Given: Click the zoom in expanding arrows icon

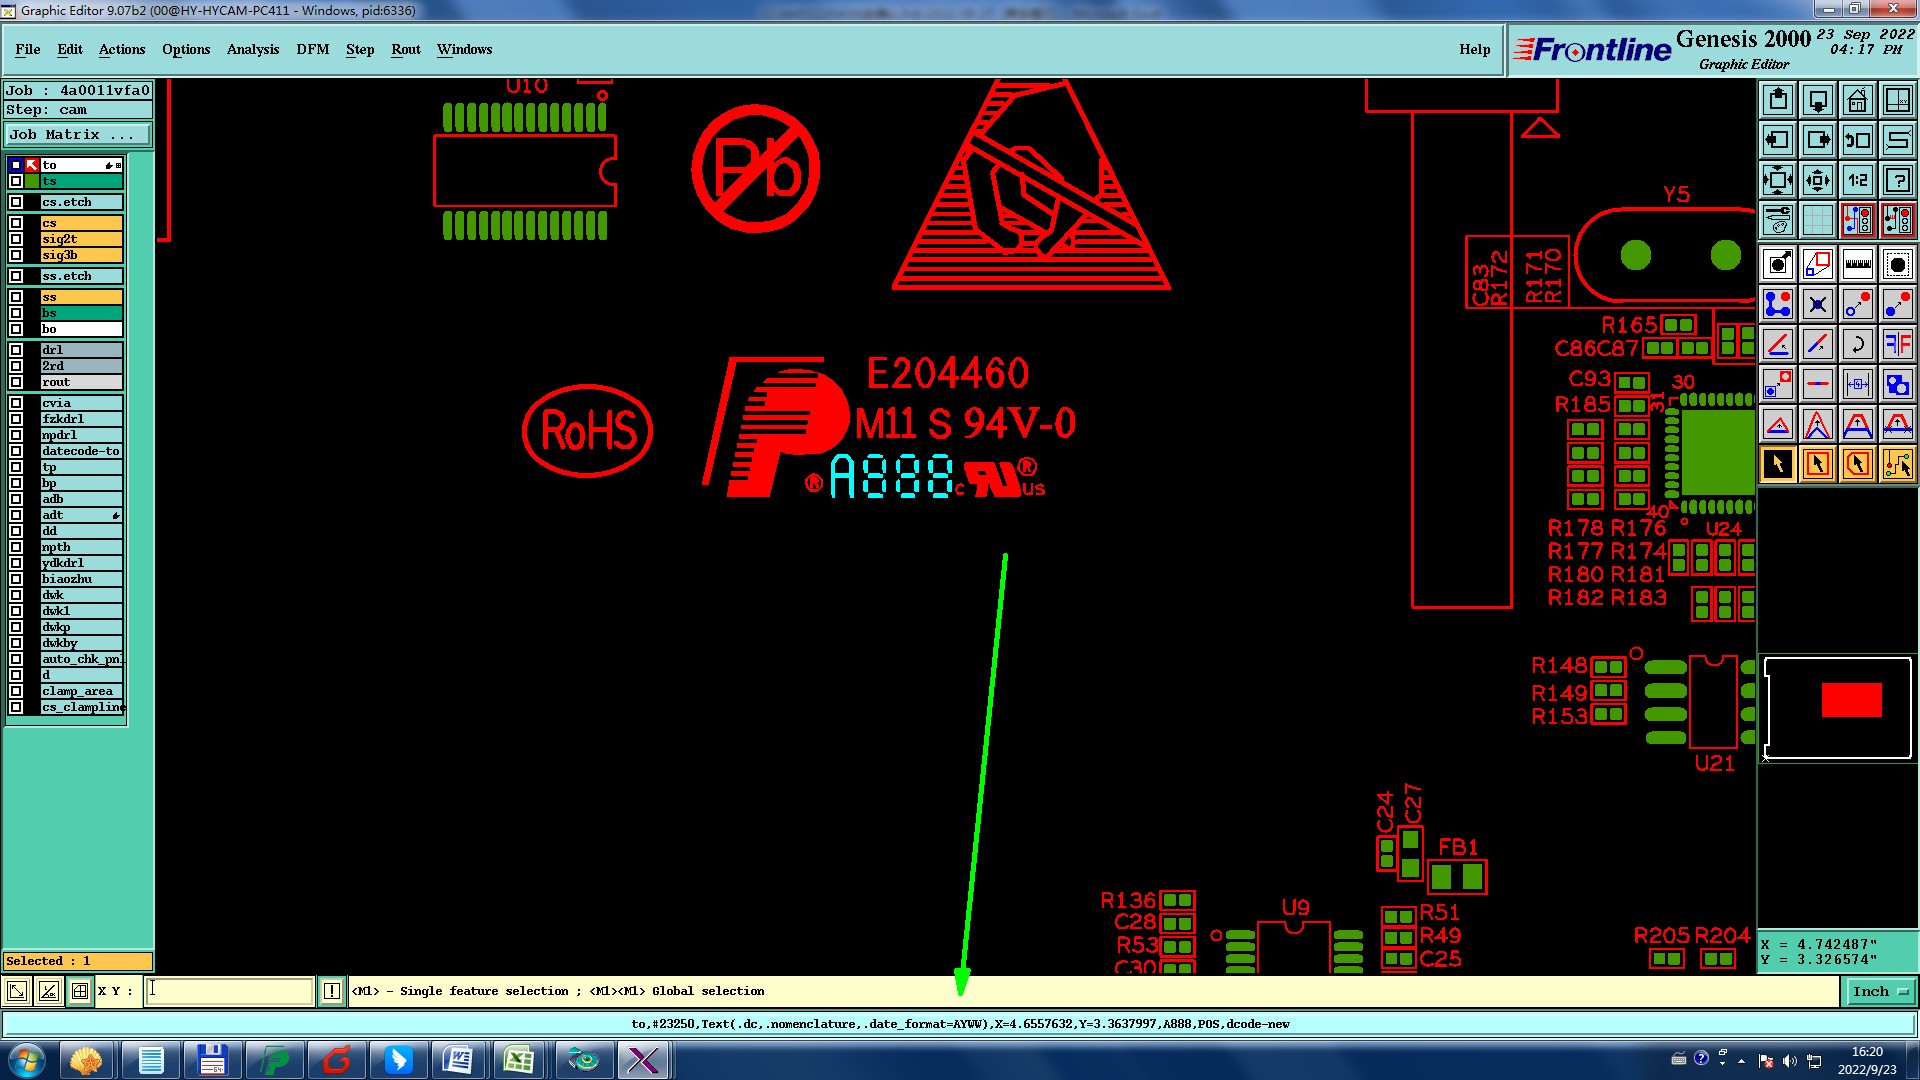Looking at the screenshot, I should 1778,180.
